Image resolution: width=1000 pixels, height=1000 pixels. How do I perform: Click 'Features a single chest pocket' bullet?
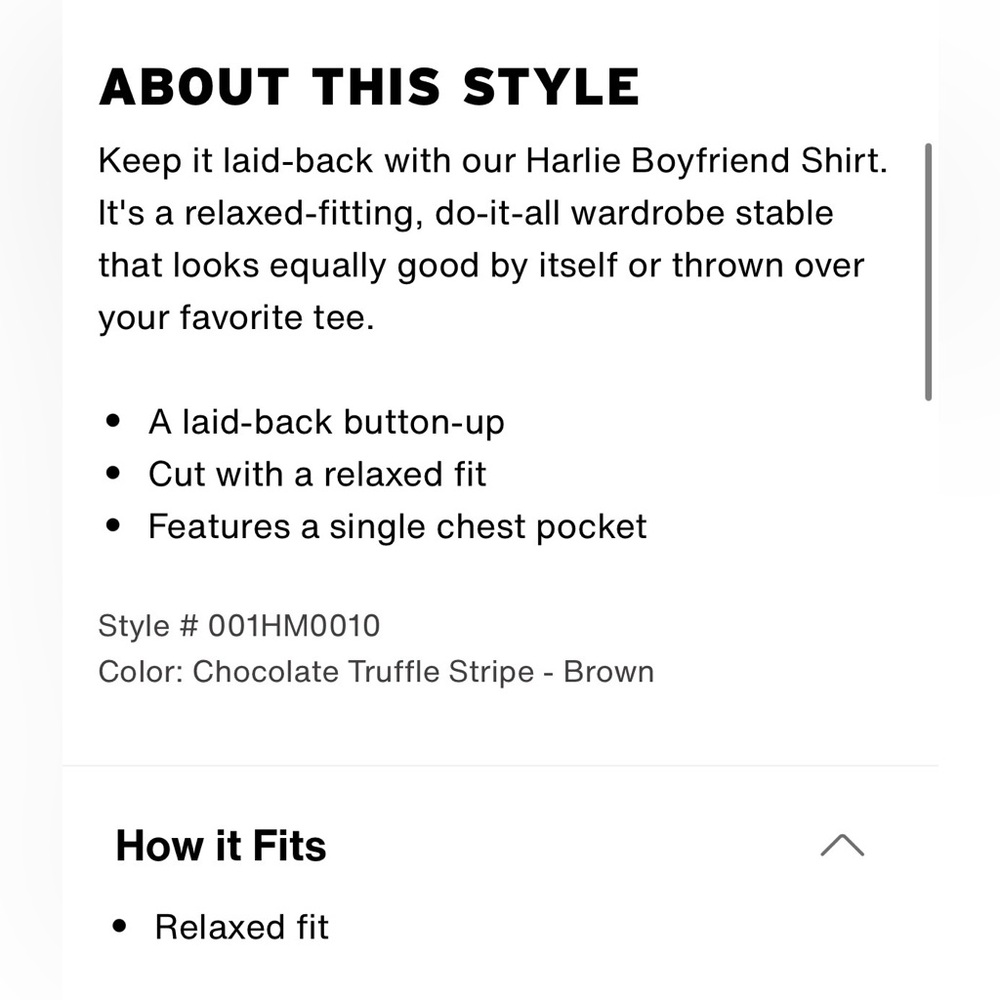tap(397, 527)
